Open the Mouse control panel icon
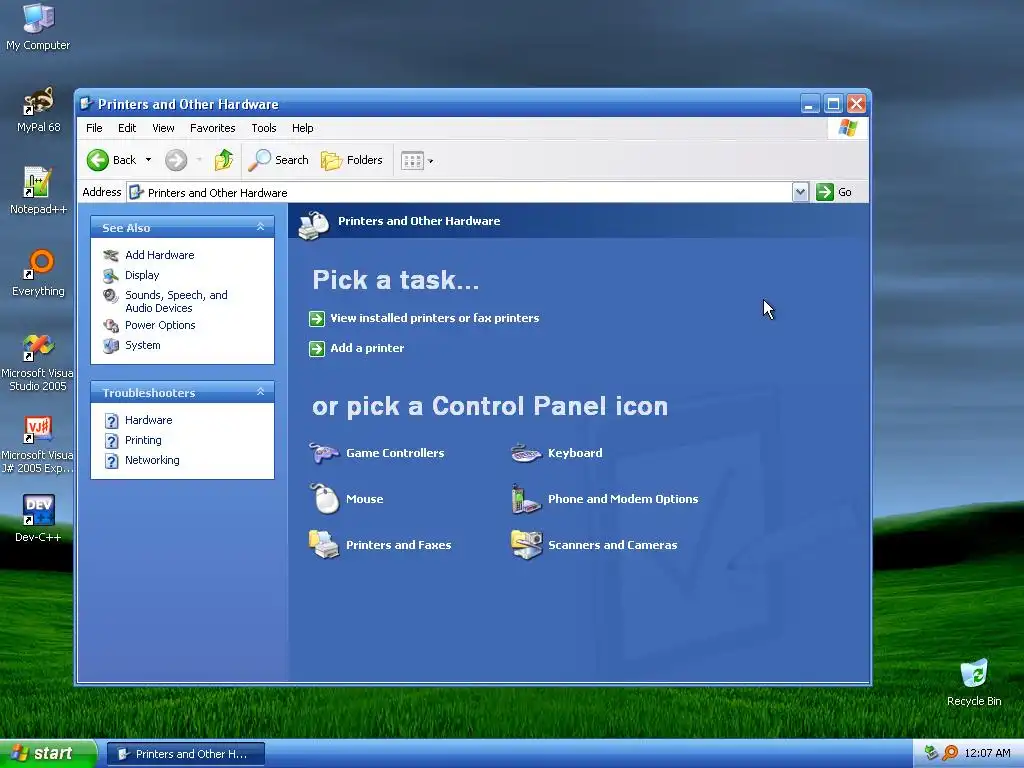 pos(324,499)
